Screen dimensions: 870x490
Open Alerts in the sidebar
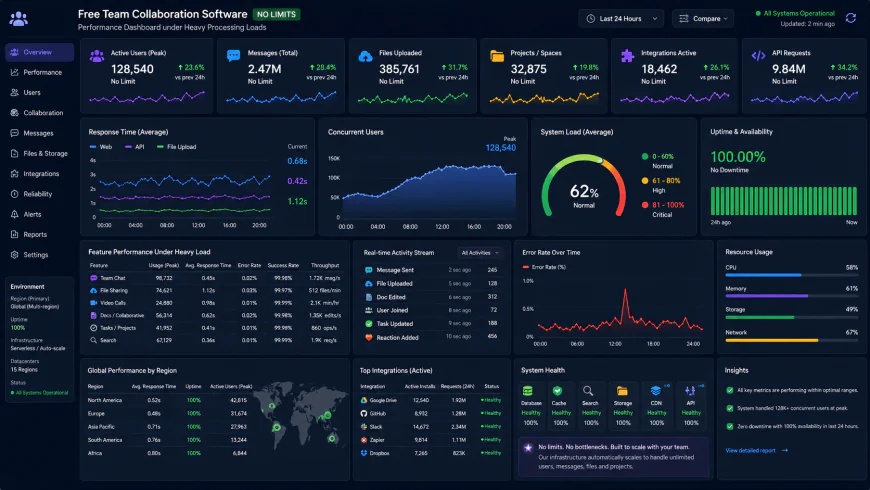point(39,214)
